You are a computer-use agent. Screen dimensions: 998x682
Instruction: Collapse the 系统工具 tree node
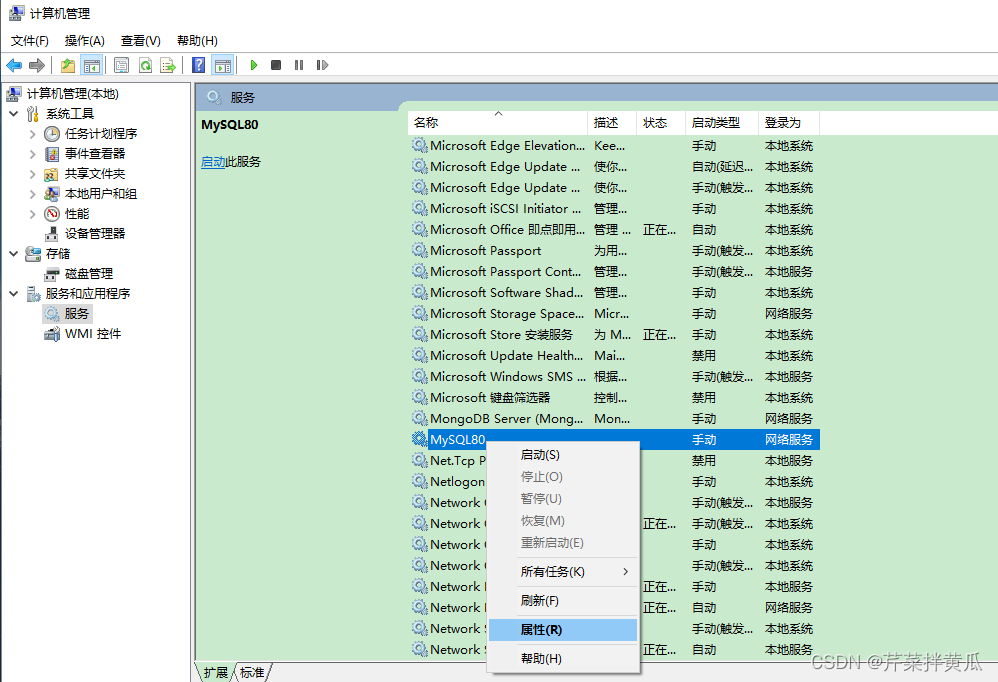[14, 114]
